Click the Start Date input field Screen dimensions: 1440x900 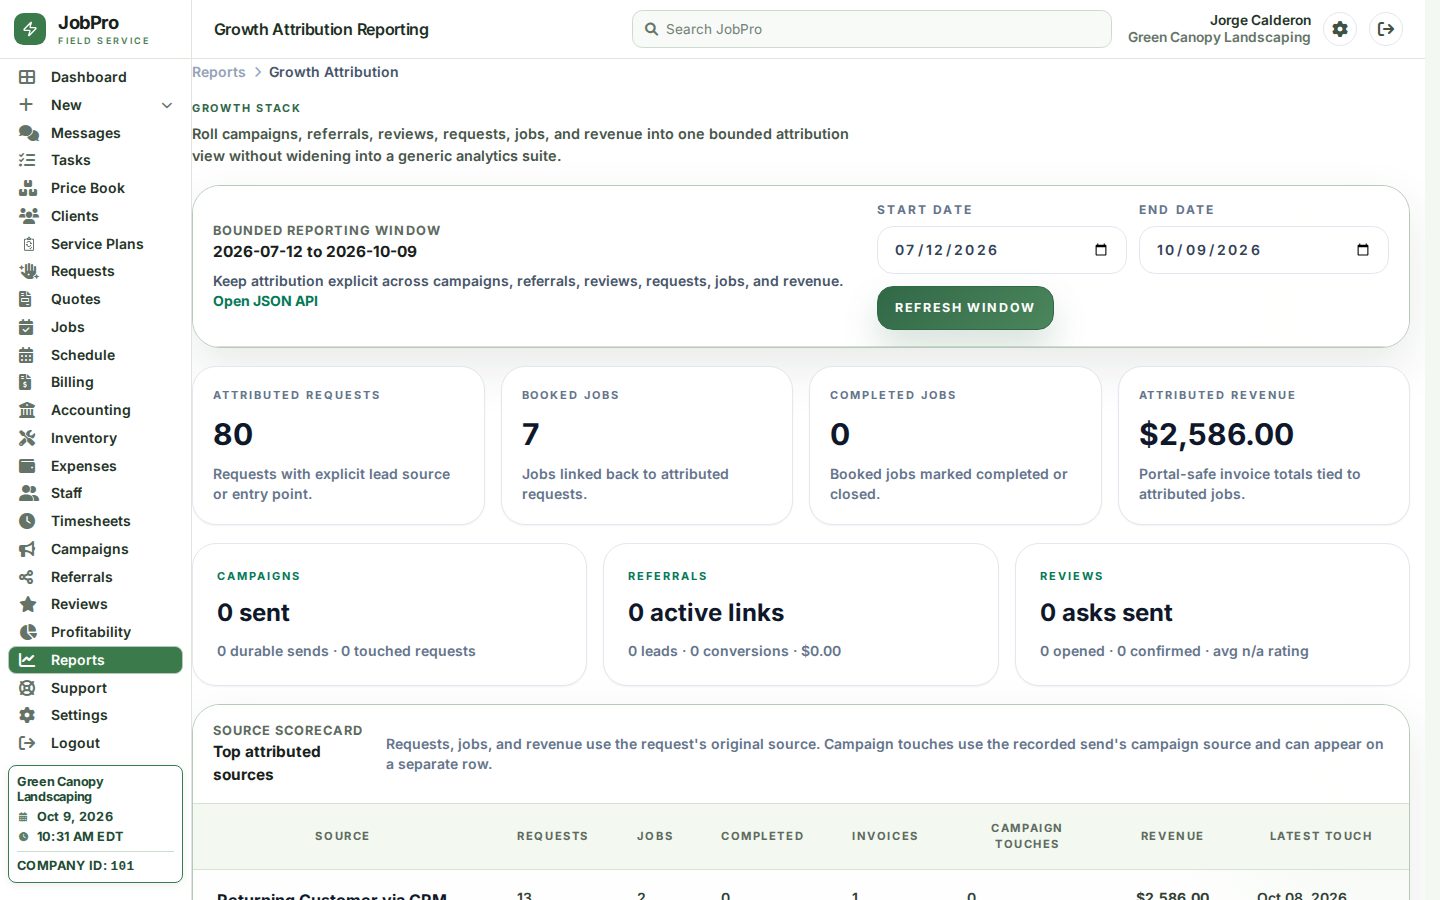pyautogui.click(x=1001, y=250)
